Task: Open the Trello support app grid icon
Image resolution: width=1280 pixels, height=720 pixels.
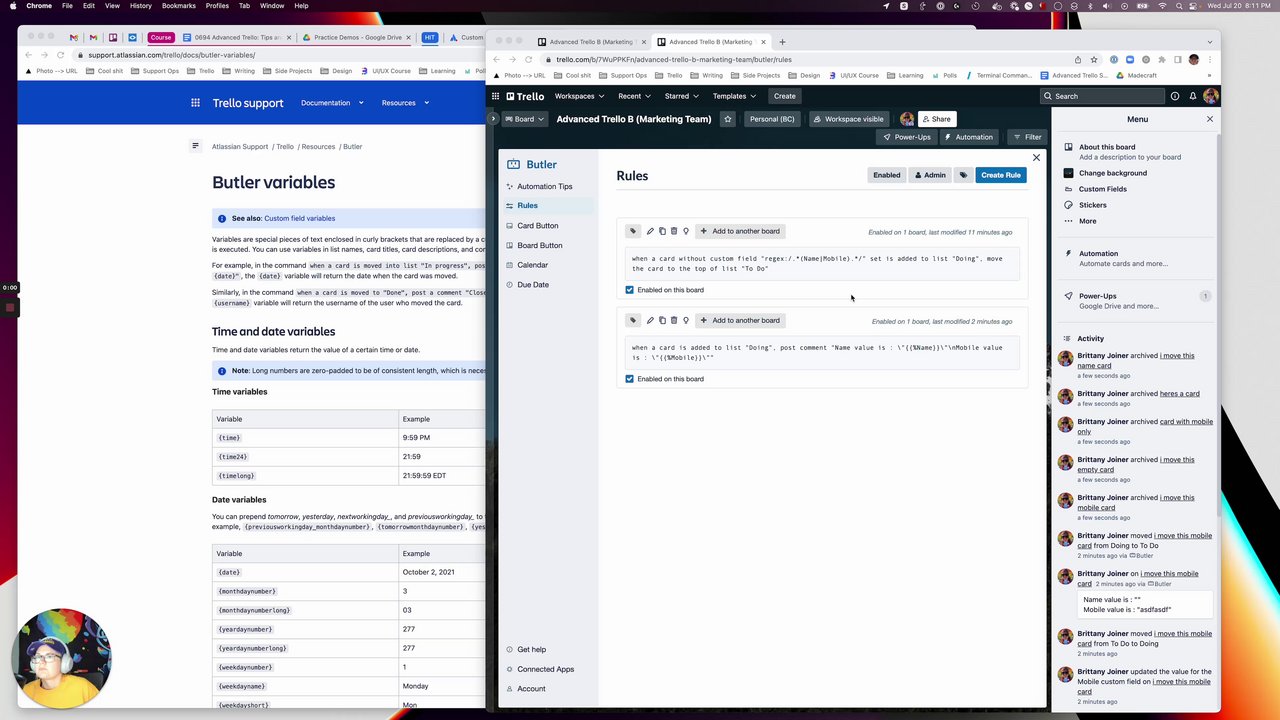Action: point(196,103)
